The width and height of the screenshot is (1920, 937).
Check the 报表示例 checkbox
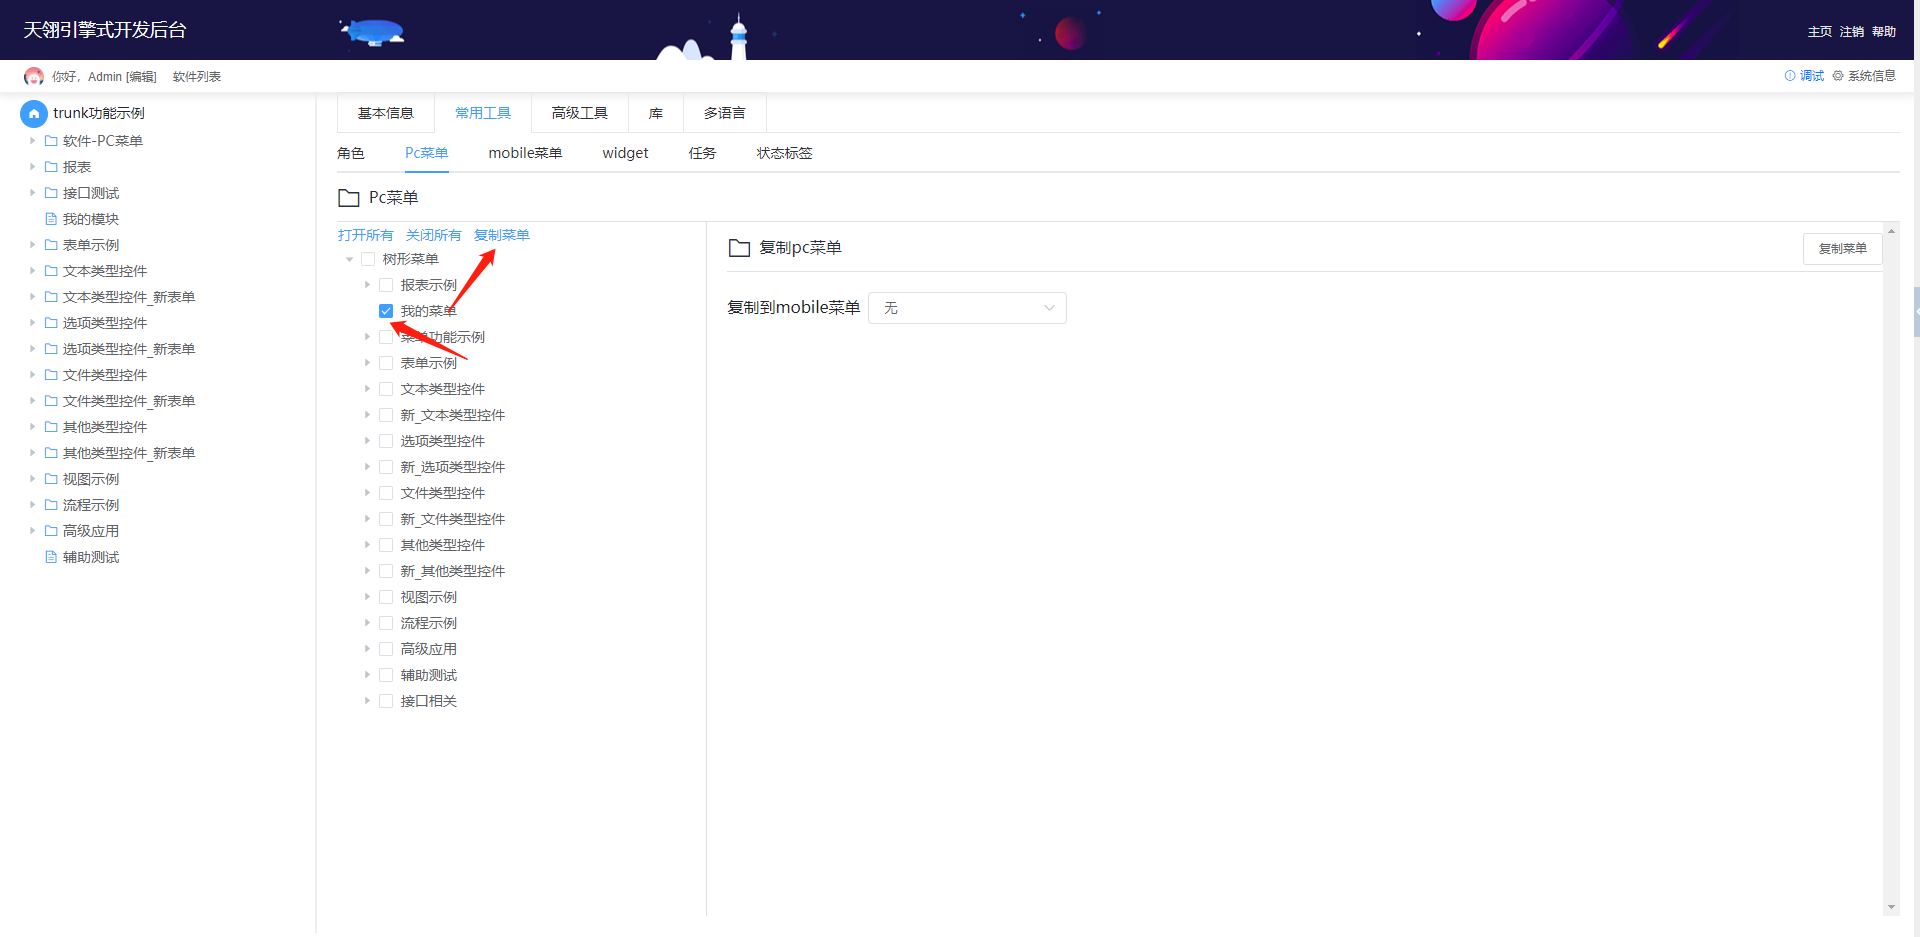(386, 285)
